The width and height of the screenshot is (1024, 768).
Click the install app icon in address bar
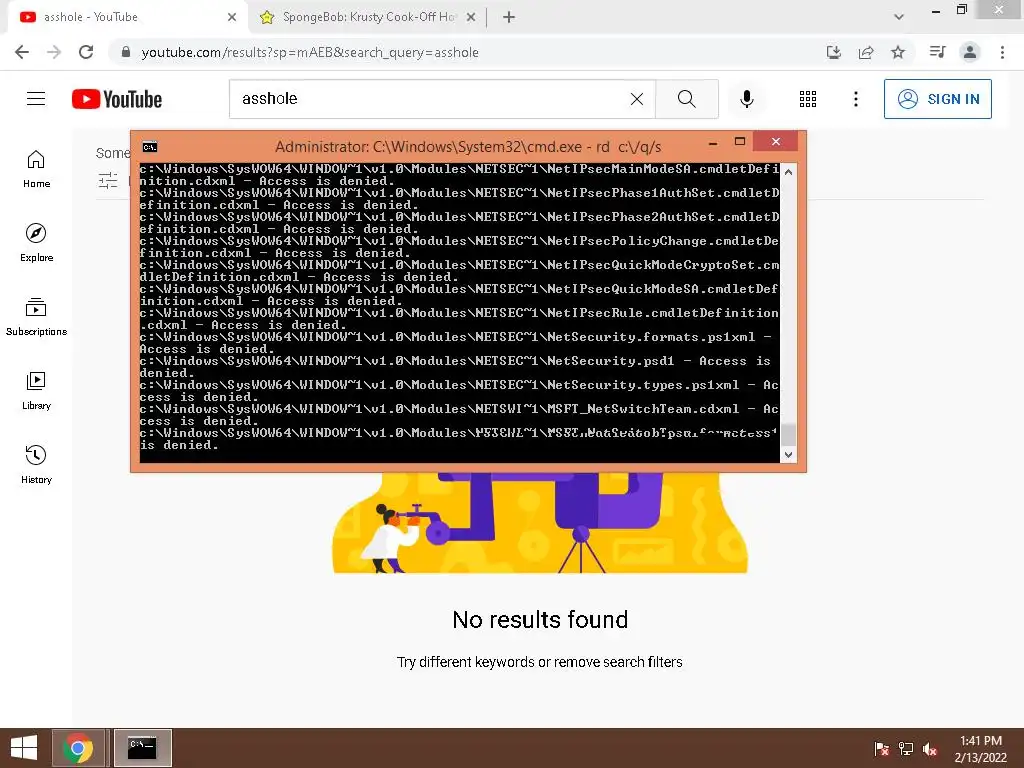pos(833,52)
